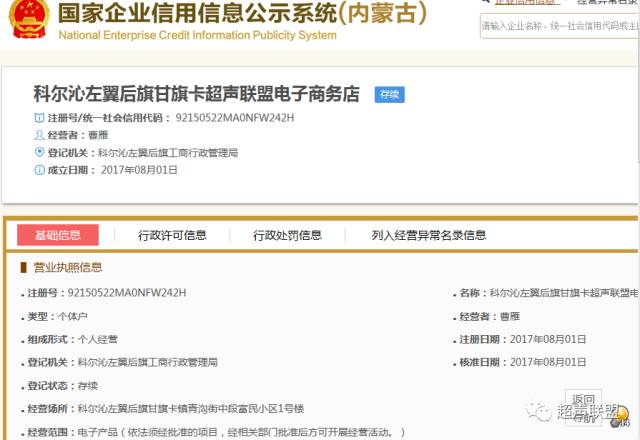Image resolution: width=640 pixels, height=440 pixels.
Task: Click the 经营者：曹雁 row in license section
Action: coord(489,316)
